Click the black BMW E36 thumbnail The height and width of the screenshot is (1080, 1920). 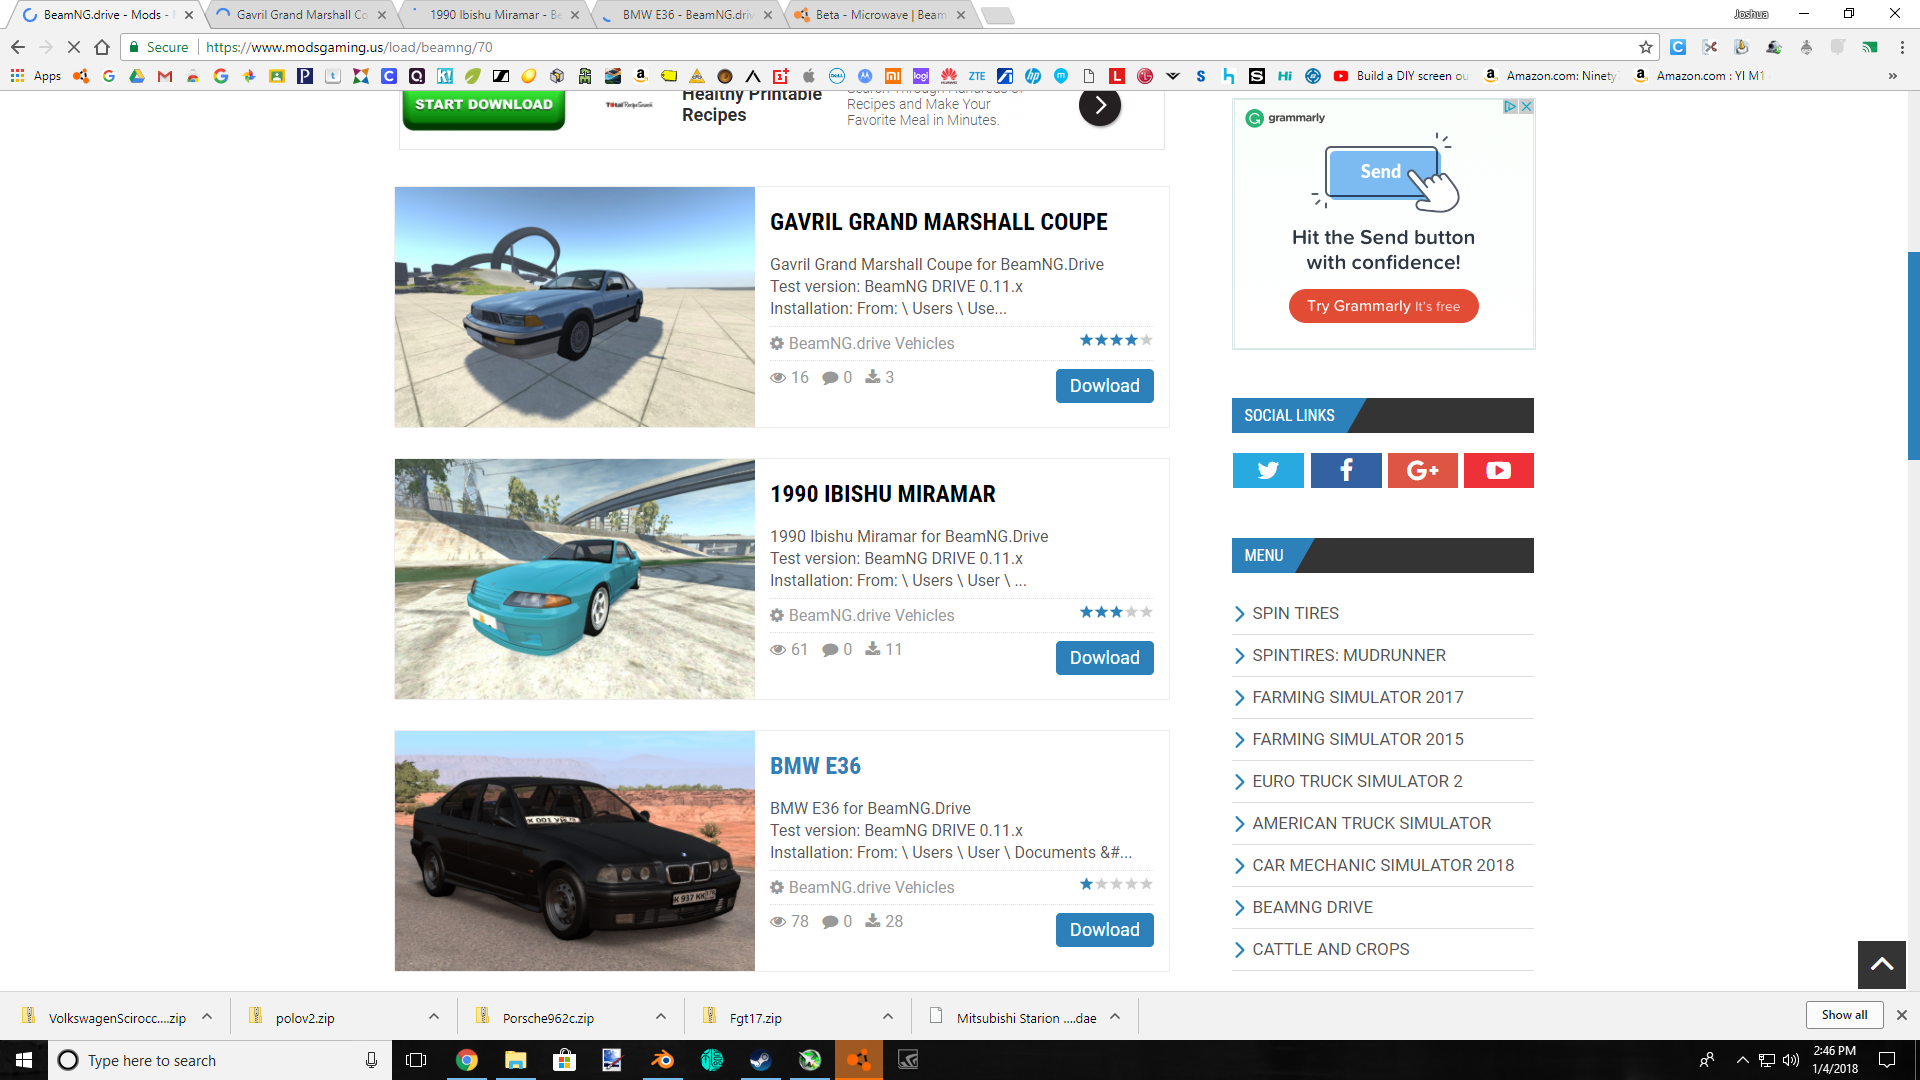point(574,851)
